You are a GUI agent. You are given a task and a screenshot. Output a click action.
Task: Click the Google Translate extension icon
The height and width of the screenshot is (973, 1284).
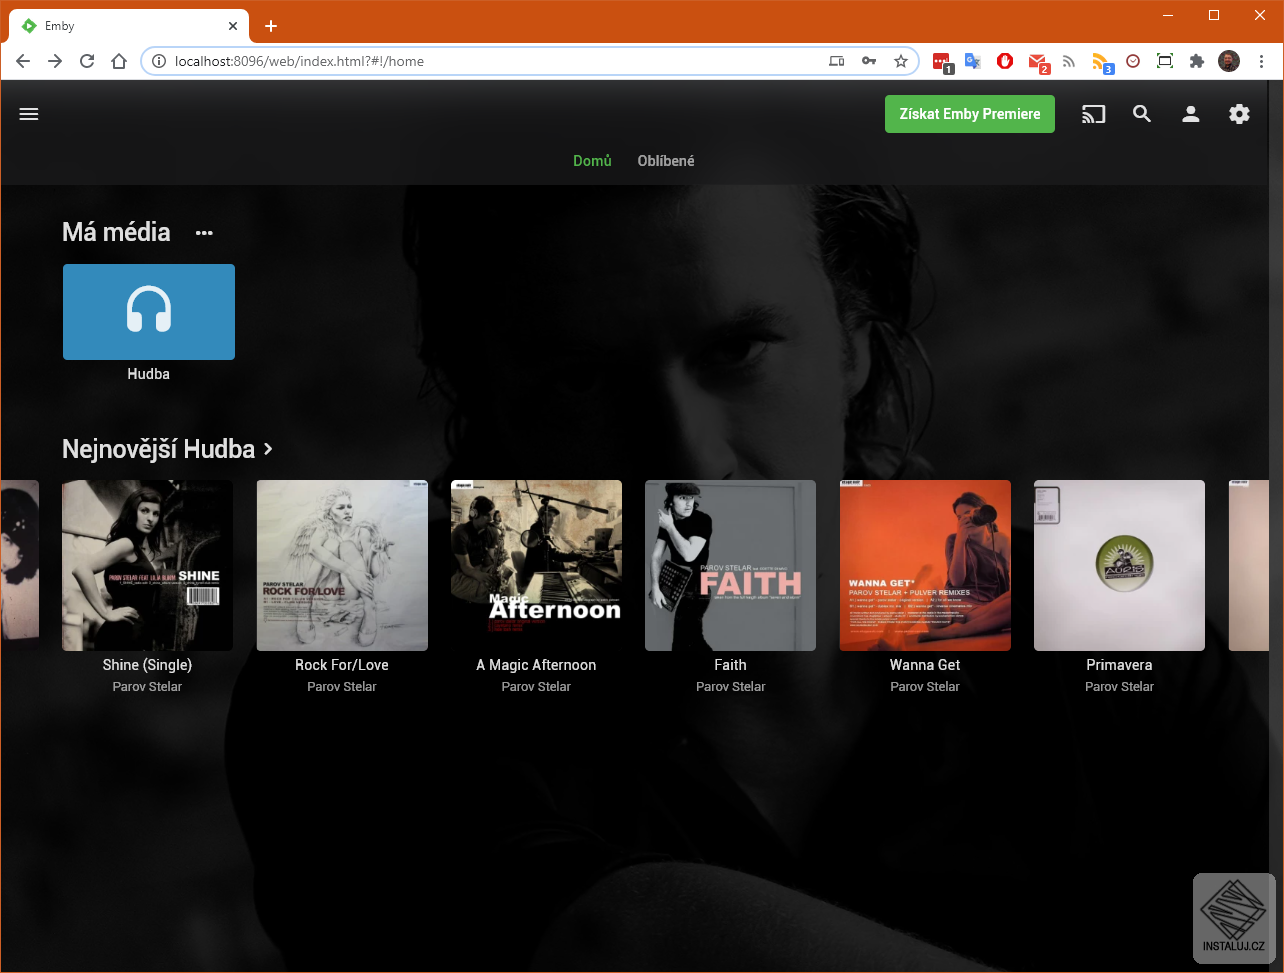[972, 61]
